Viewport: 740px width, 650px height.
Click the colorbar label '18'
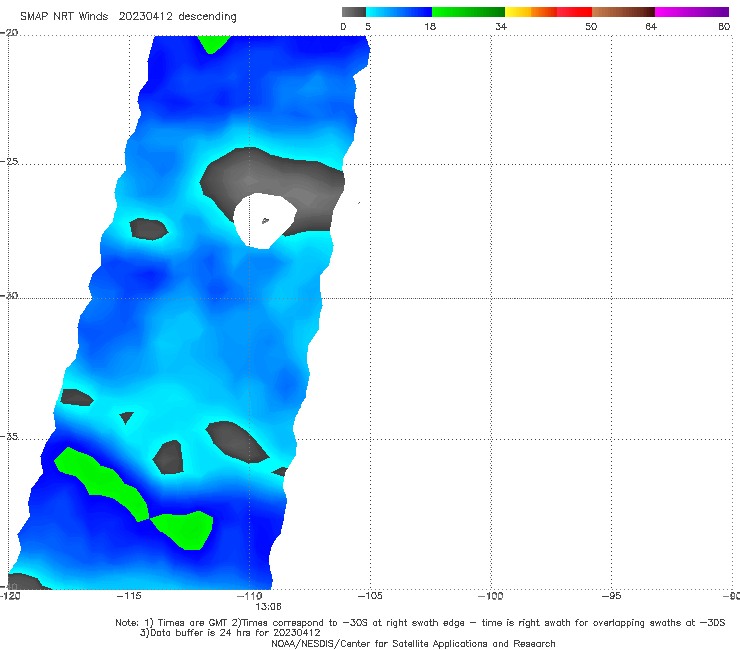pyautogui.click(x=430, y=26)
